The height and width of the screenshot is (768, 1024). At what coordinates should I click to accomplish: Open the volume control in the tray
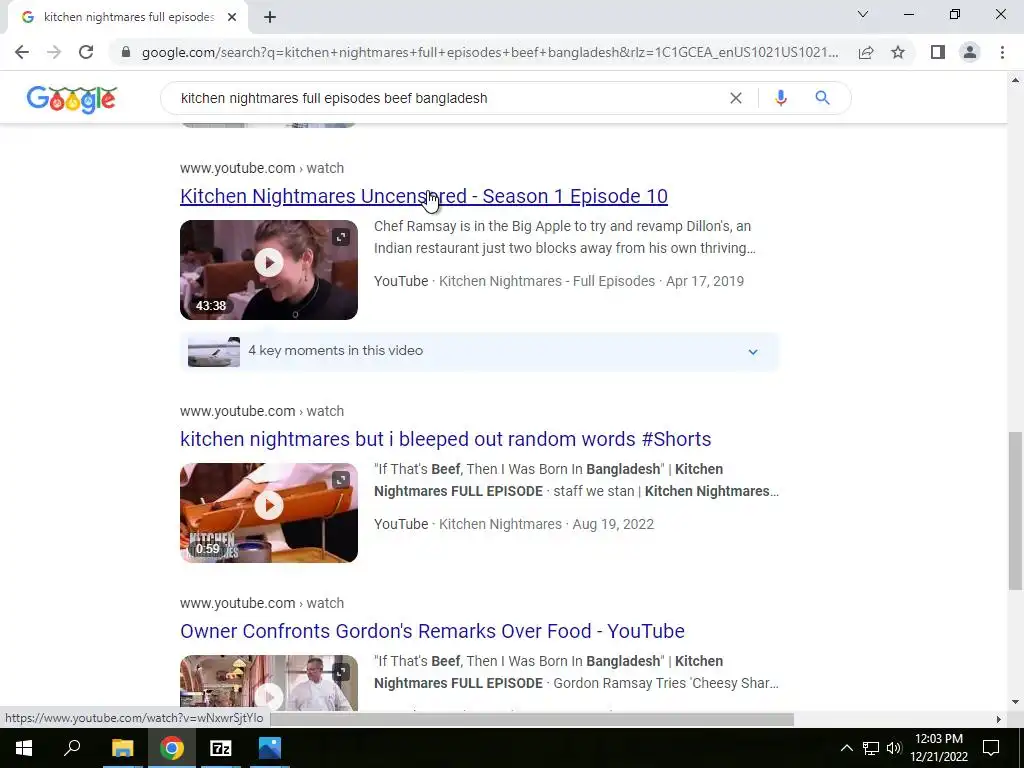pyautogui.click(x=894, y=748)
